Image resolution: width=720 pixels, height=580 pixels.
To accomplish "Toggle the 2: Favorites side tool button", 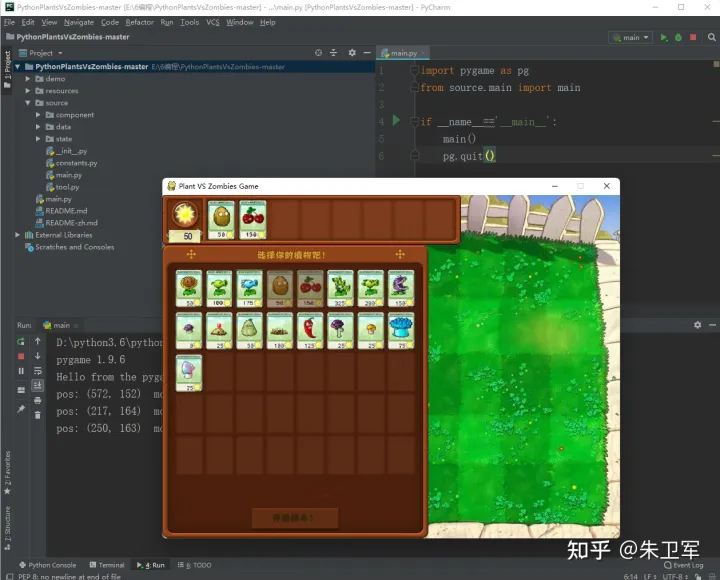I will pos(7,472).
